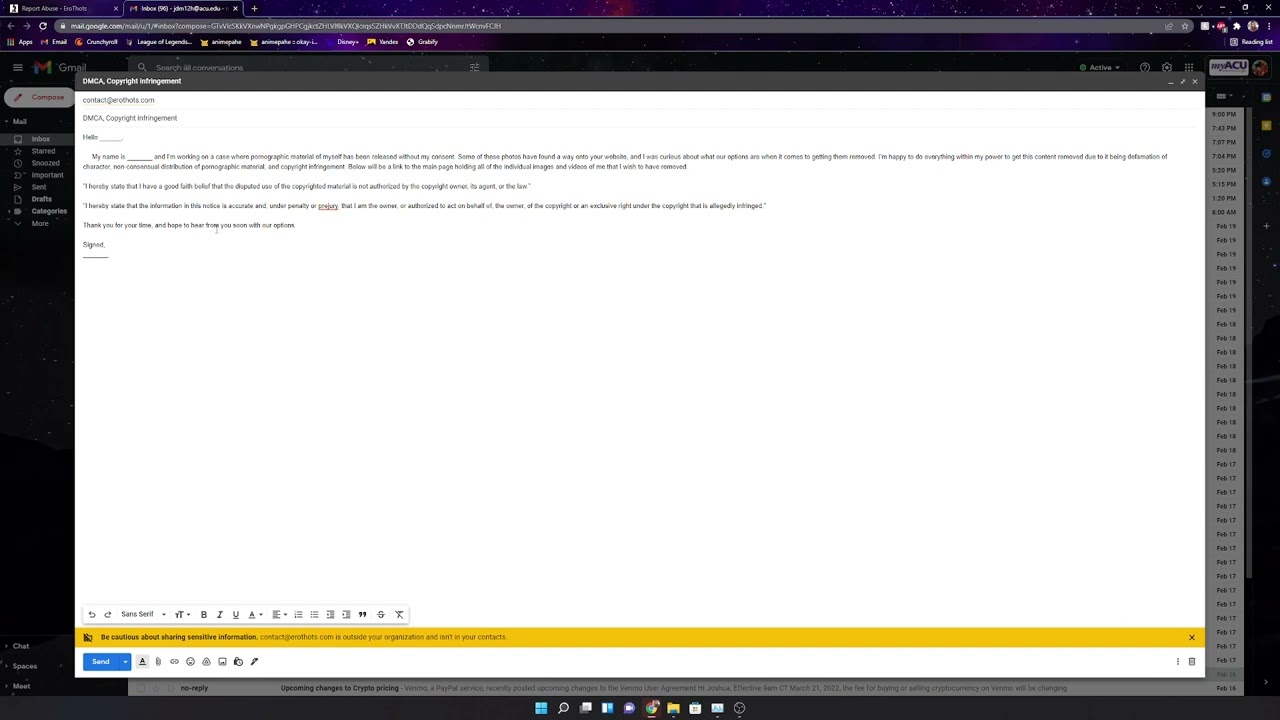Open the Snoozed folder

point(45,163)
